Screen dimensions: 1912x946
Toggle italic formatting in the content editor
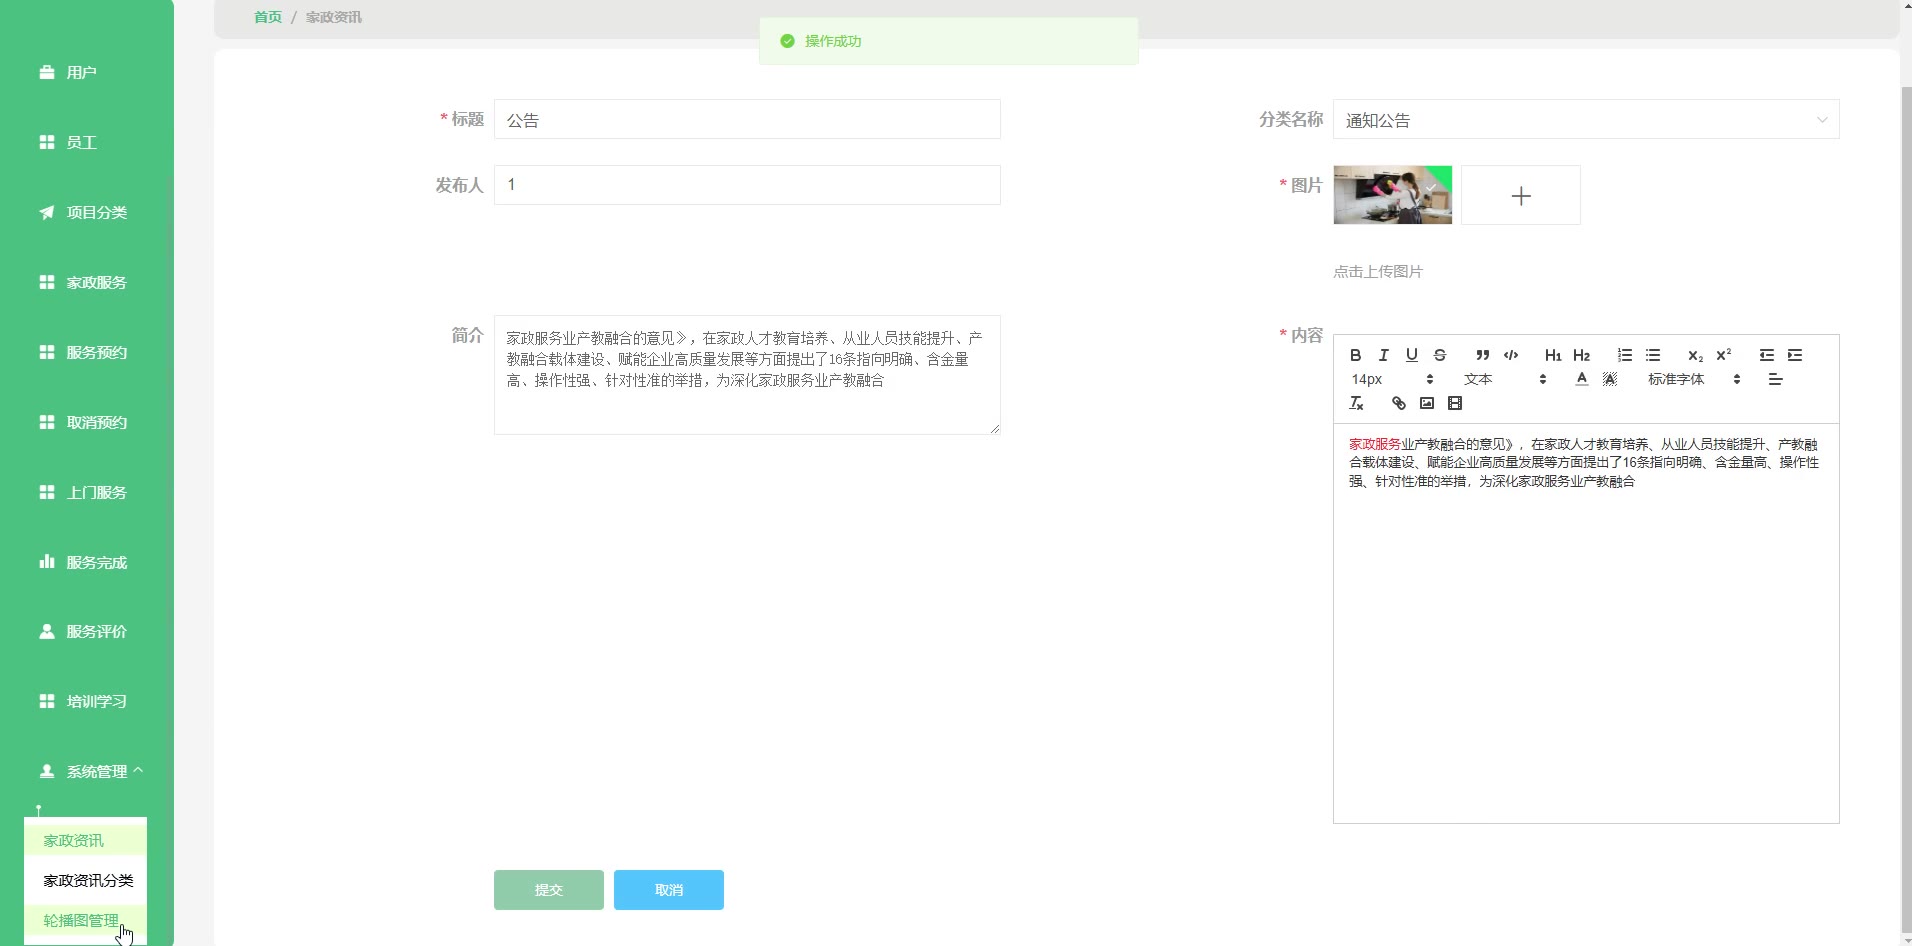(1383, 355)
